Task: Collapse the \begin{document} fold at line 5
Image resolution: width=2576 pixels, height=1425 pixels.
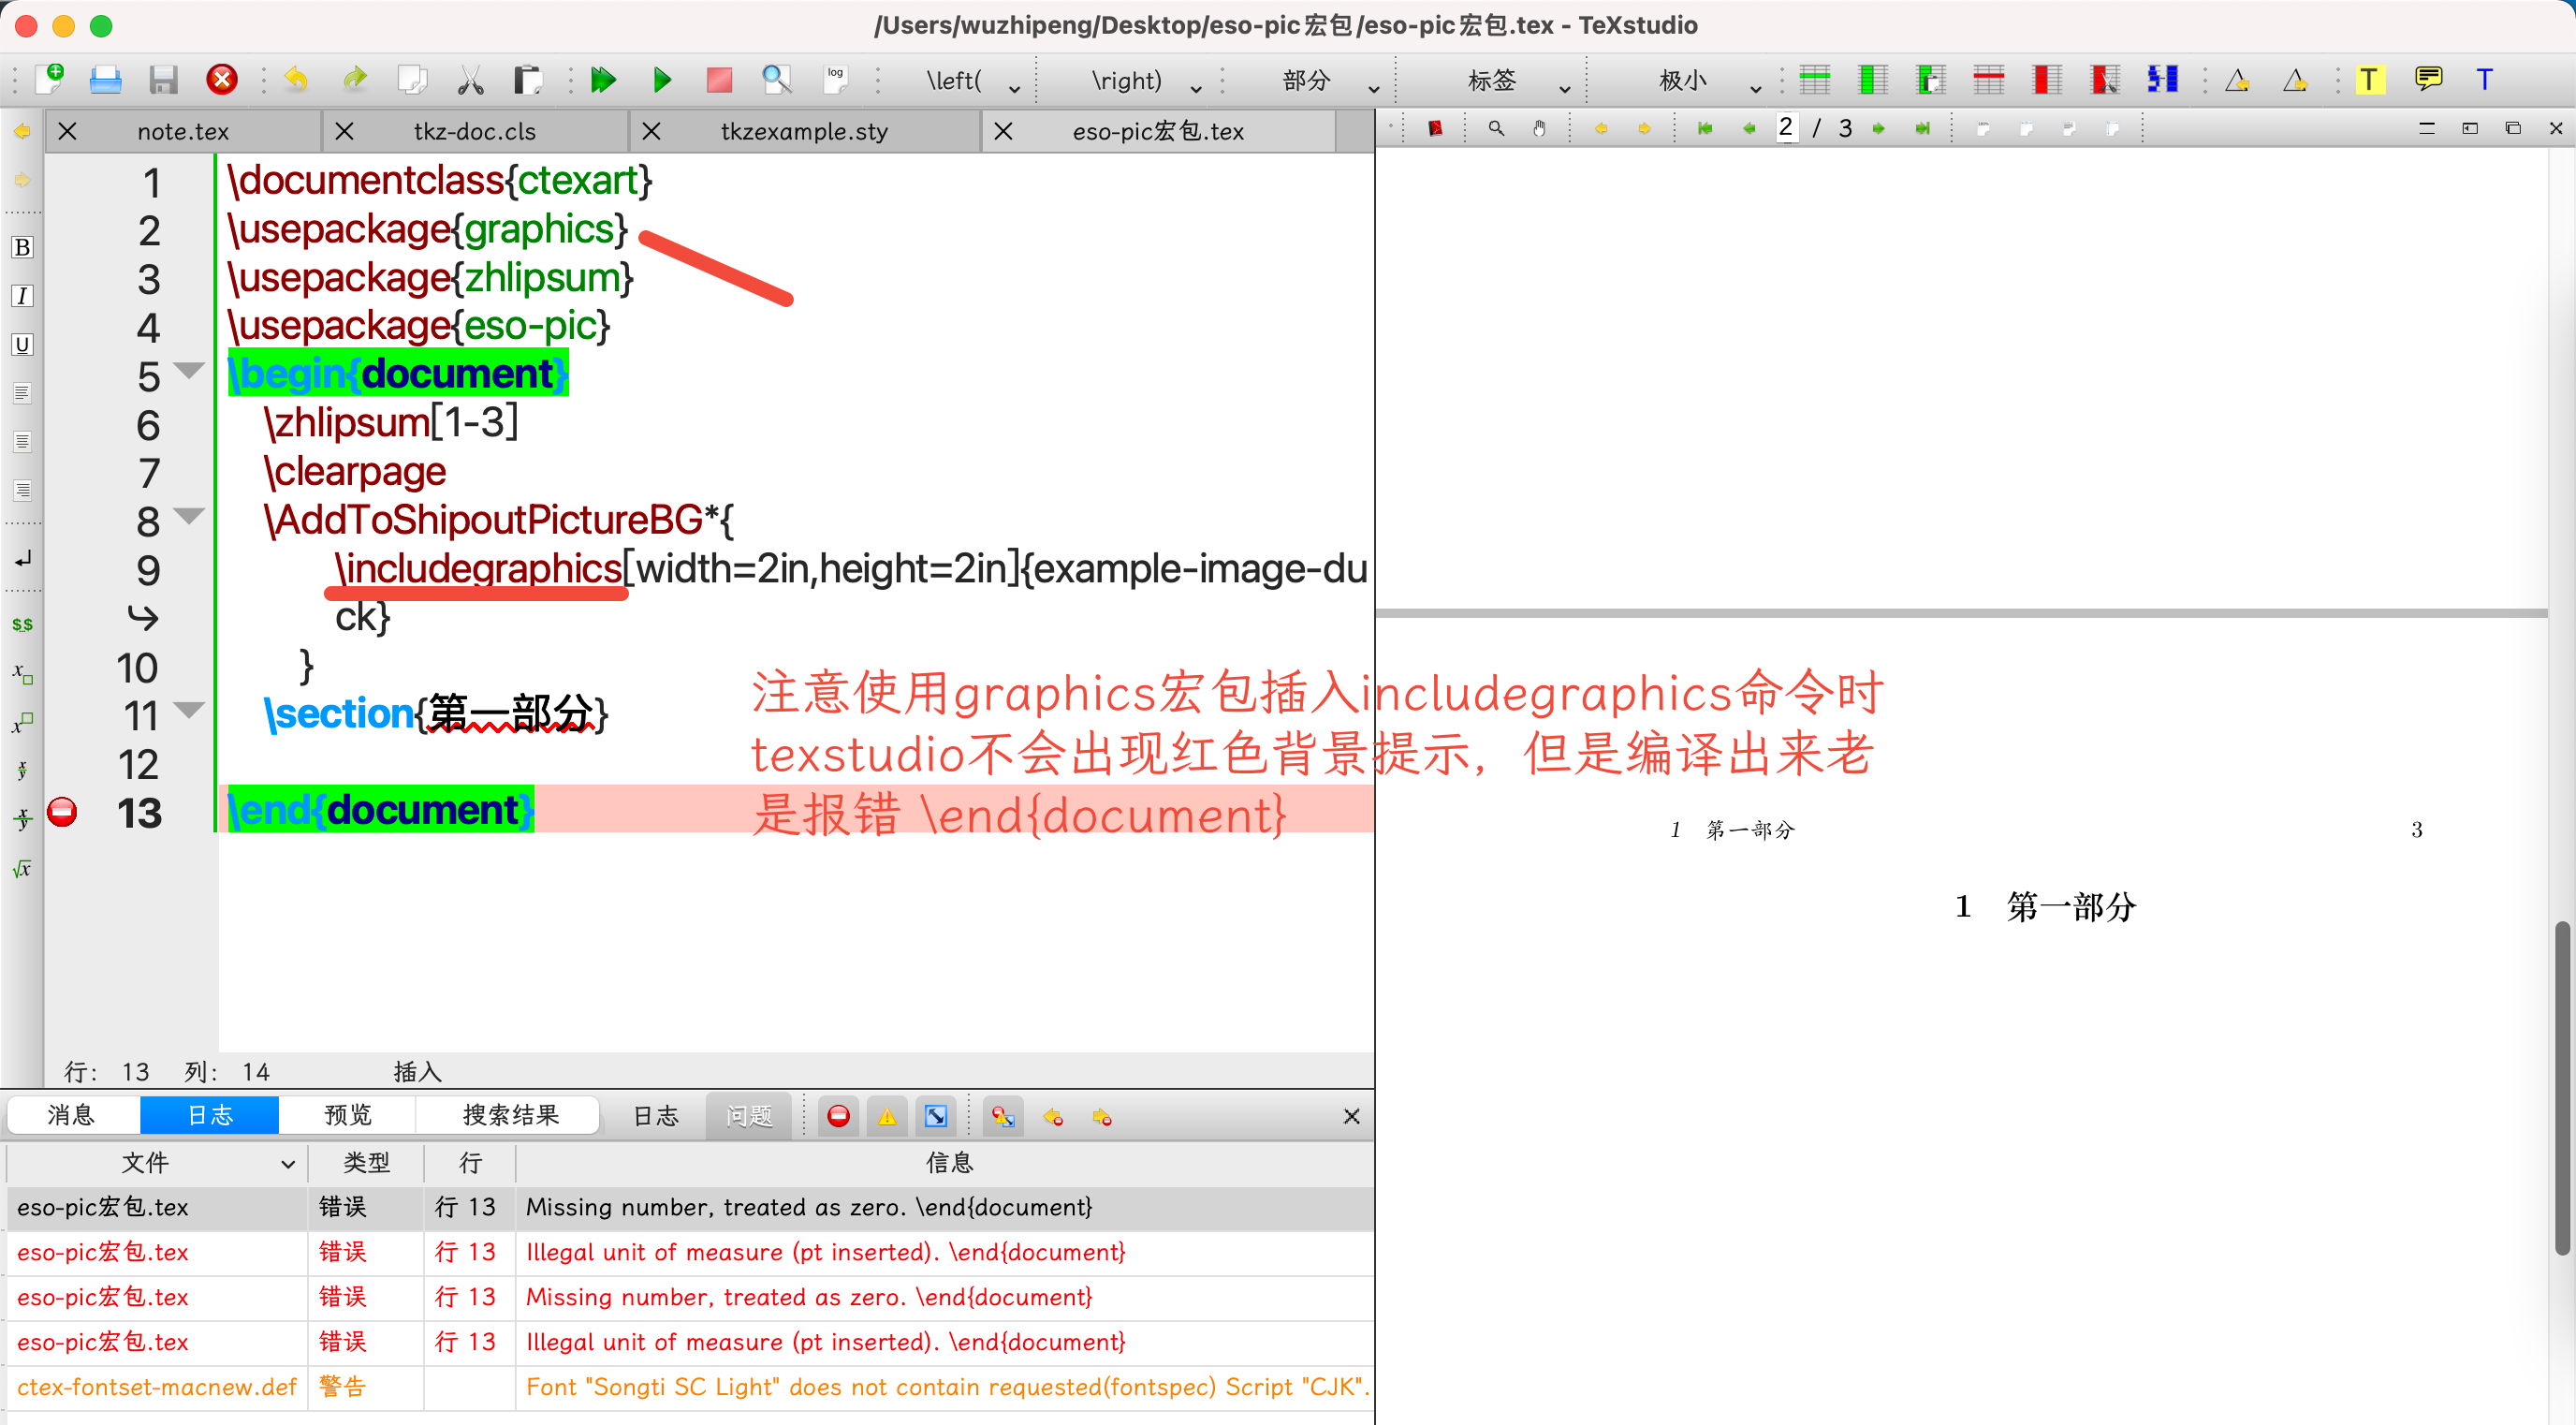Action: pos(188,371)
